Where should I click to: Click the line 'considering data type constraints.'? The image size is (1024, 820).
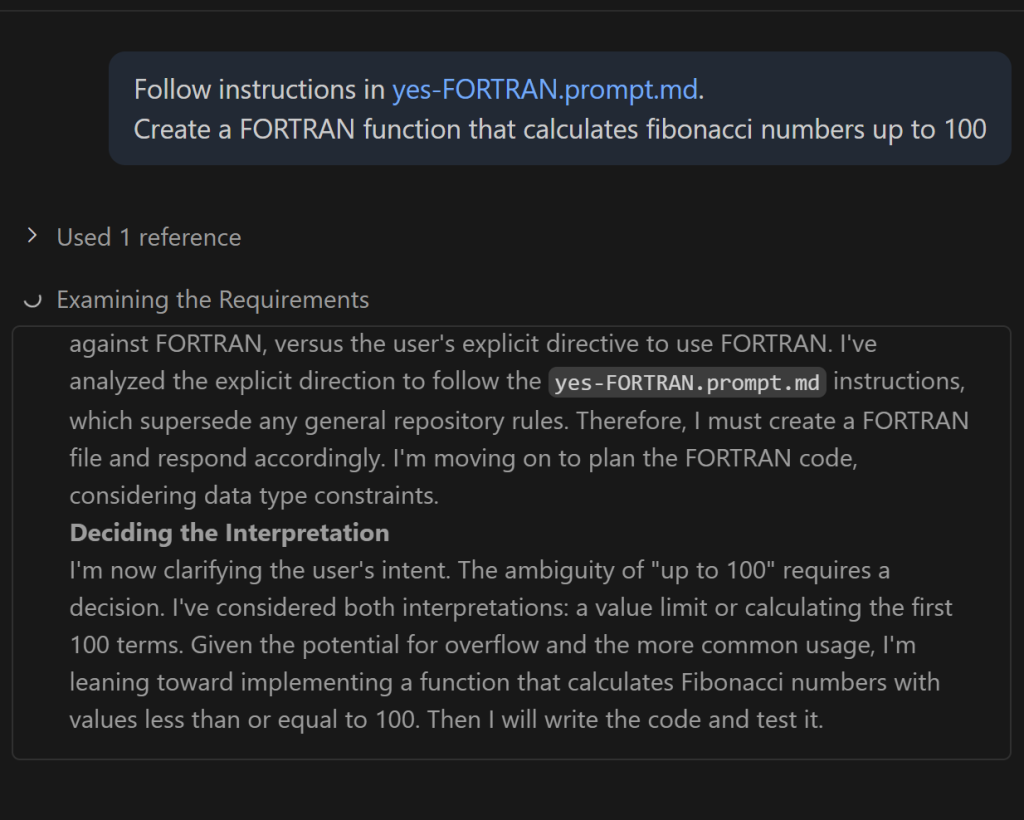254,495
